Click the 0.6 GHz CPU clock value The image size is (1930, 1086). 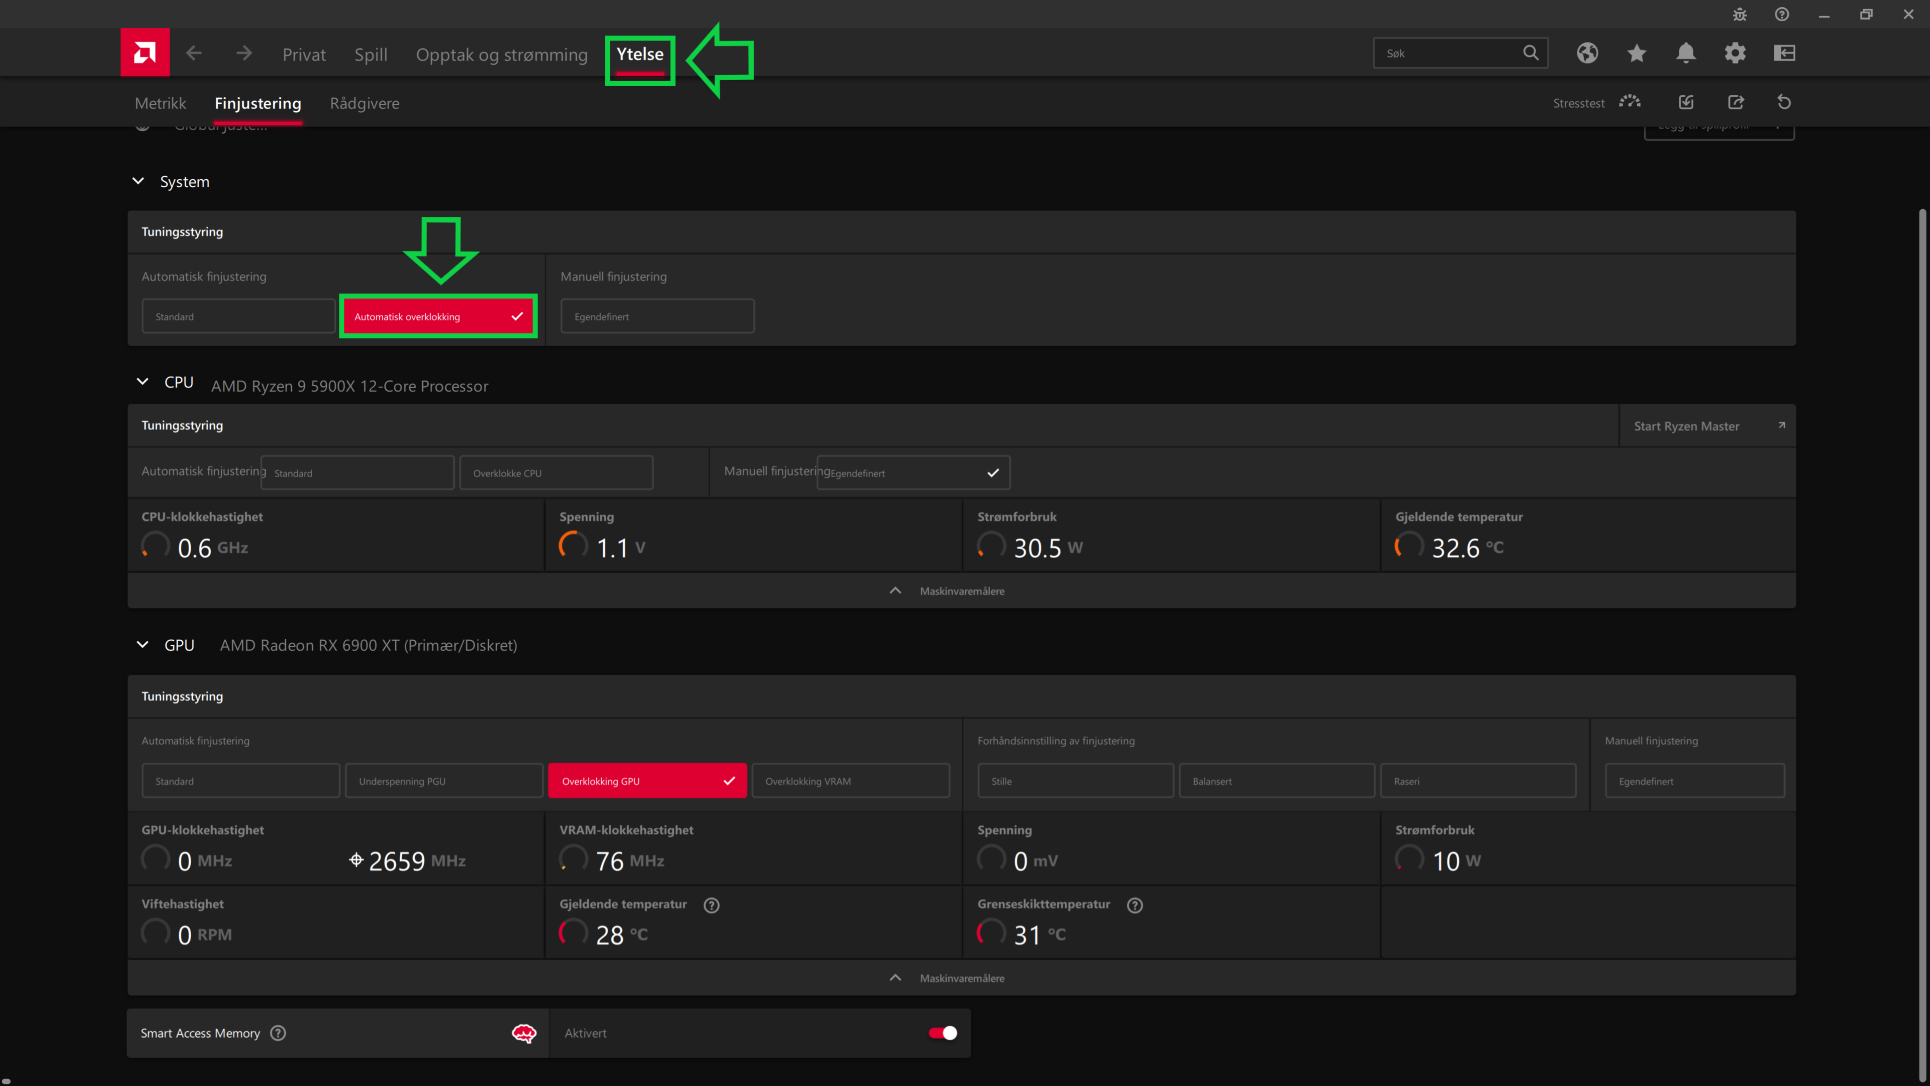213,548
